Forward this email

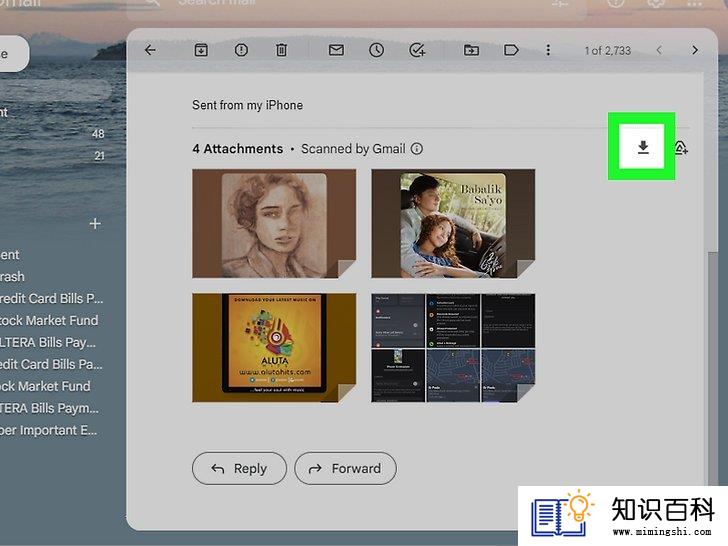pyautogui.click(x=345, y=468)
